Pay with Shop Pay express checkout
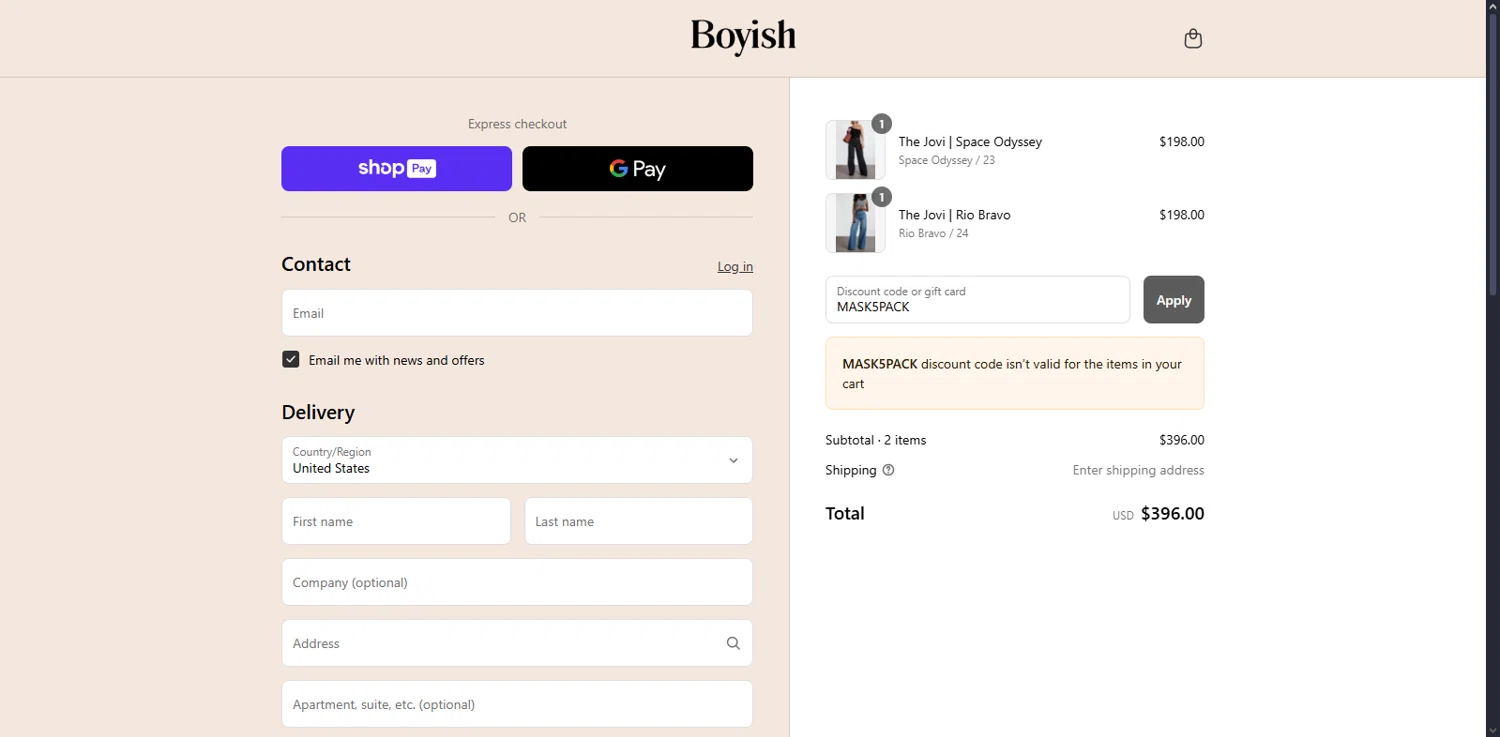Screen dimensions: 1500x737 (396, 168)
